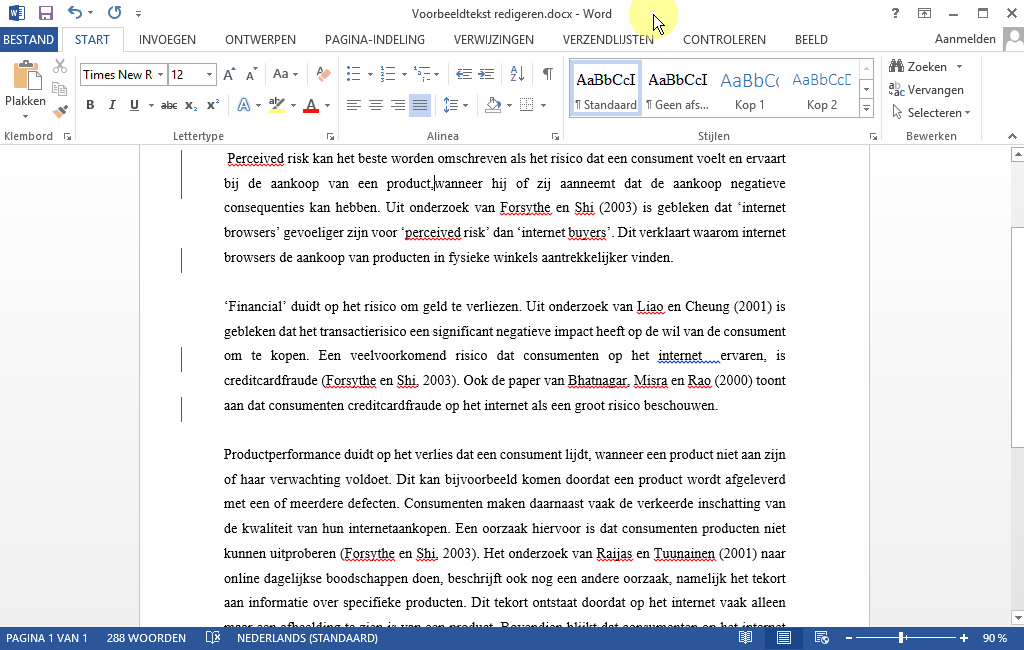Increase font size
Viewport: 1024px width, 650px height.
229,74
